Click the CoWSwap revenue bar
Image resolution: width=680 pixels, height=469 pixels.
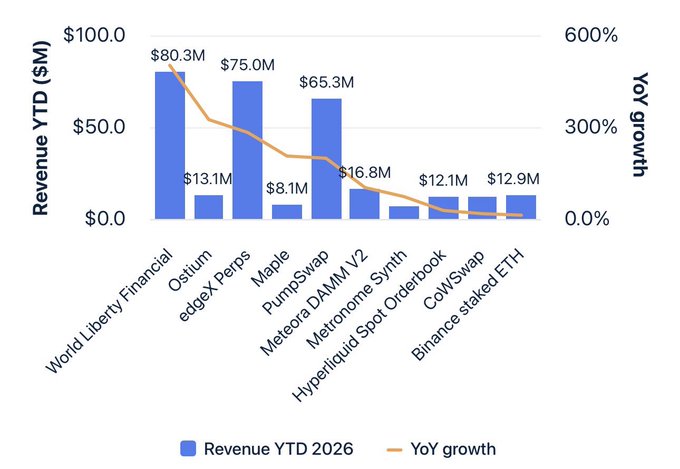pos(482,208)
